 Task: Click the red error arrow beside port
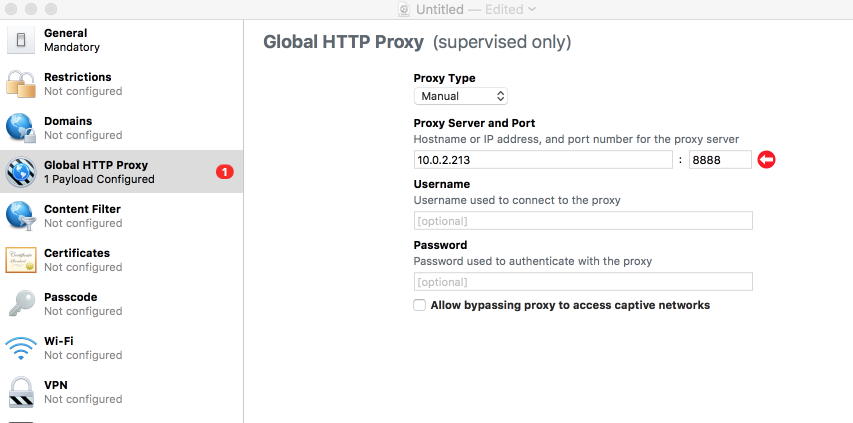point(767,160)
